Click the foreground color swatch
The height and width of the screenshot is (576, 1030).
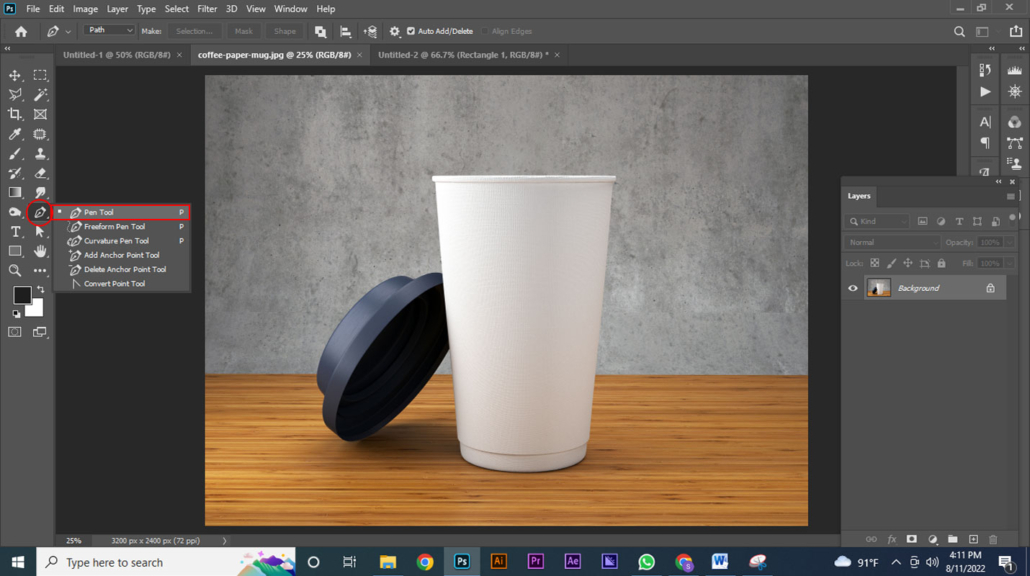pyautogui.click(x=21, y=295)
